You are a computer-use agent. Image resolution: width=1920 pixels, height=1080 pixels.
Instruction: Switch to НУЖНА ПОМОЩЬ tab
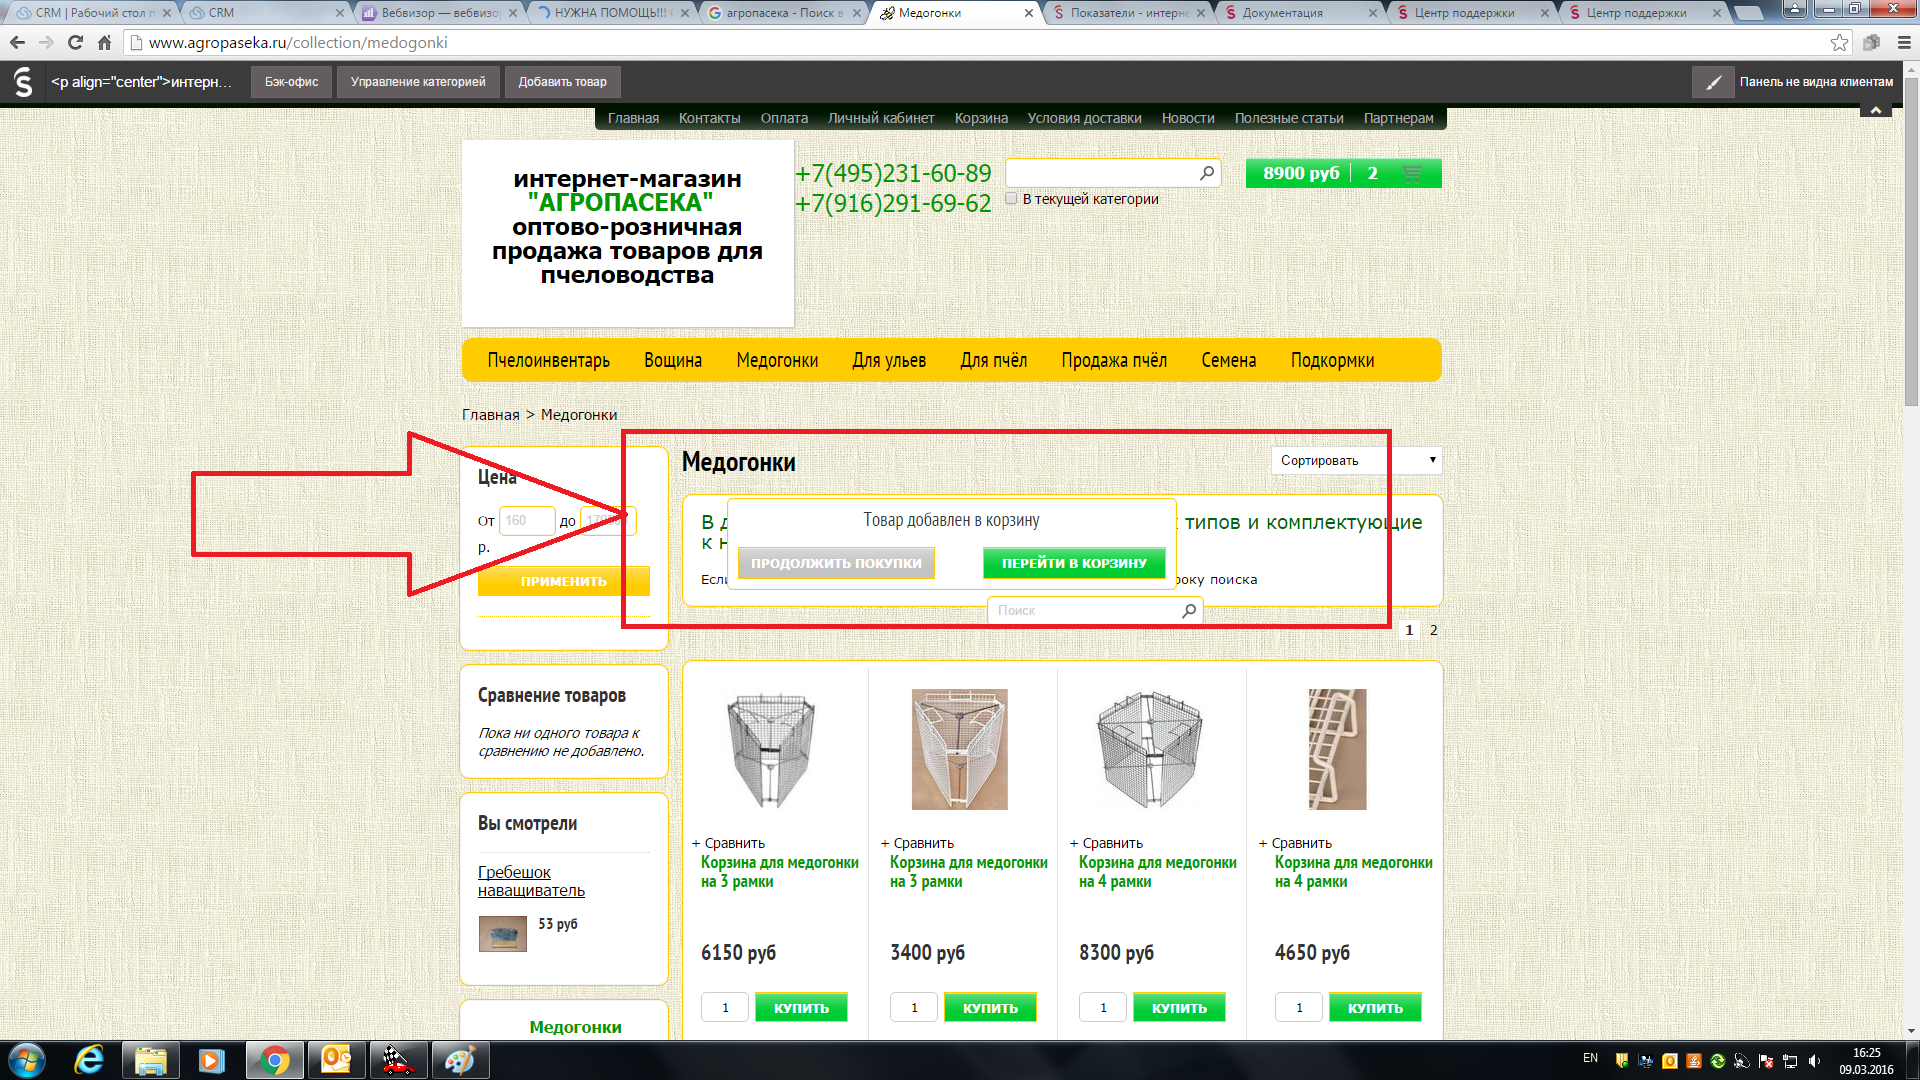[612, 13]
